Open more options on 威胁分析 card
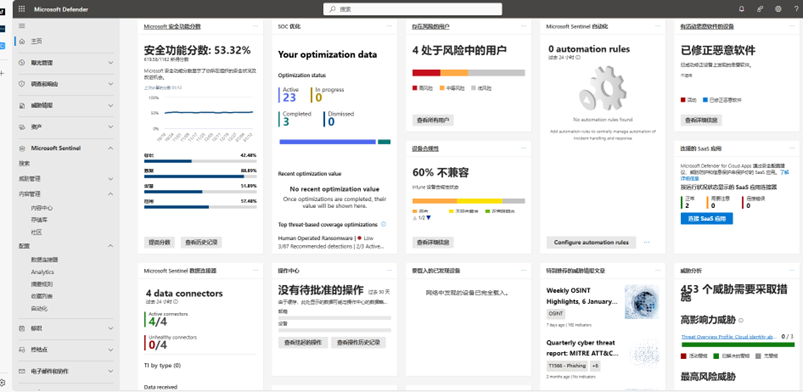The height and width of the screenshot is (392, 803). click(x=791, y=270)
